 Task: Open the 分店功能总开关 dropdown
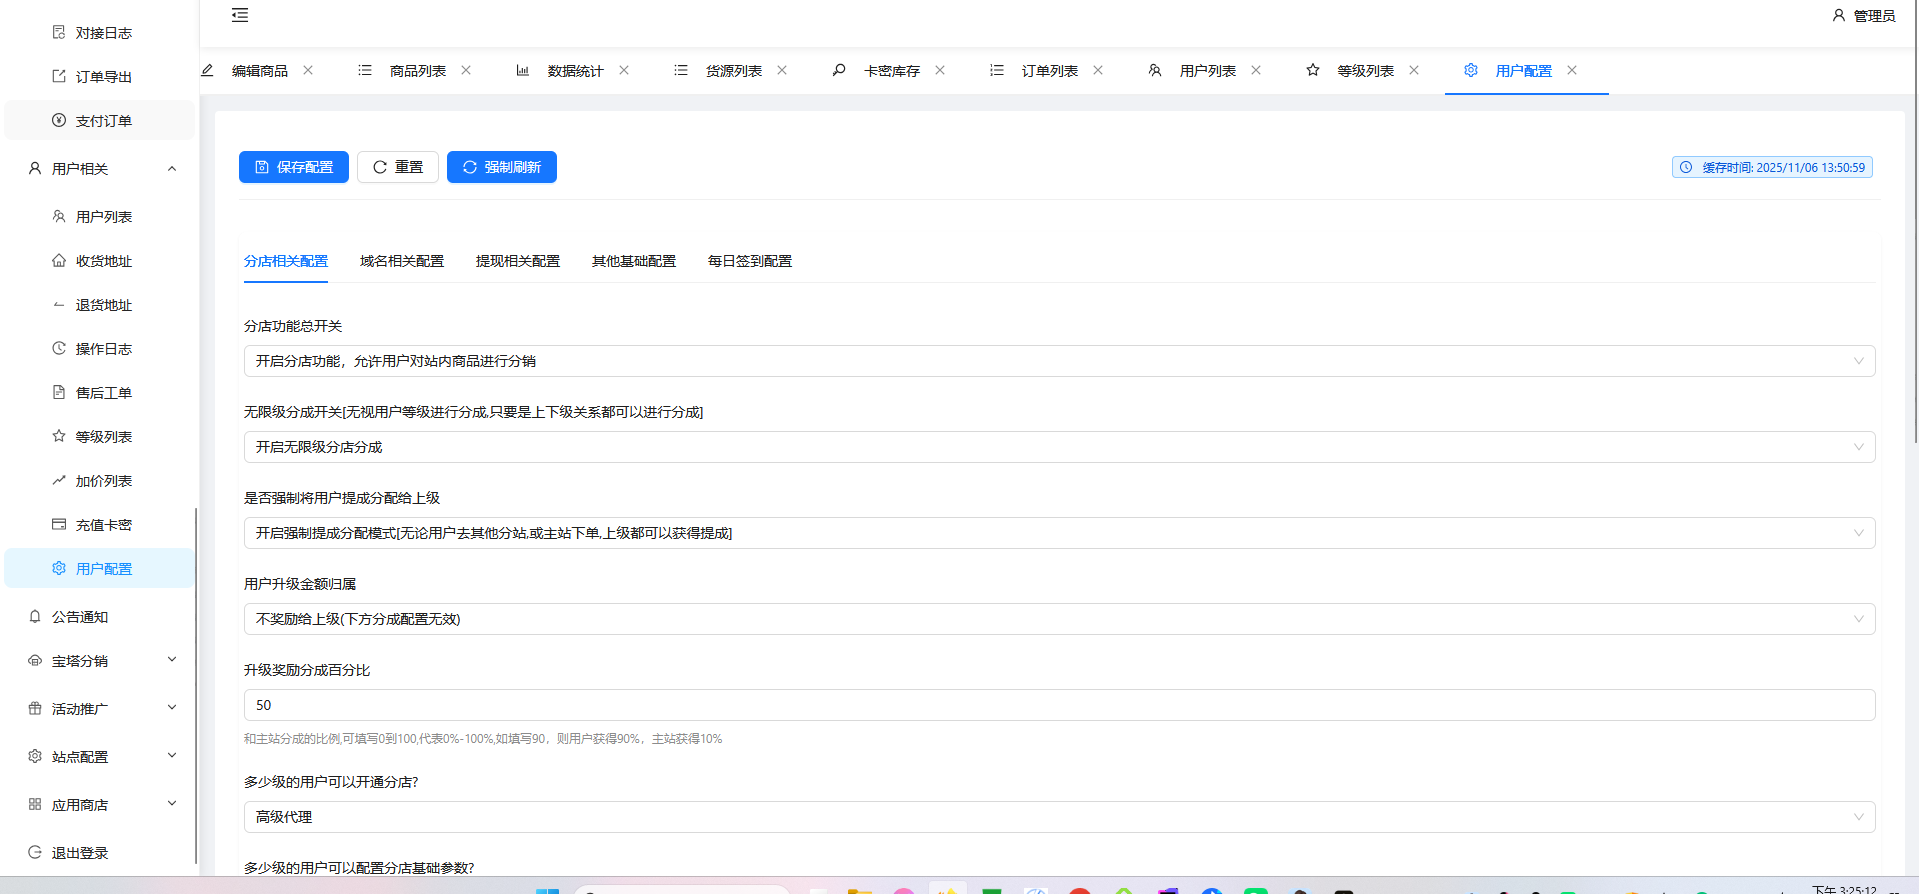[x=1058, y=361]
